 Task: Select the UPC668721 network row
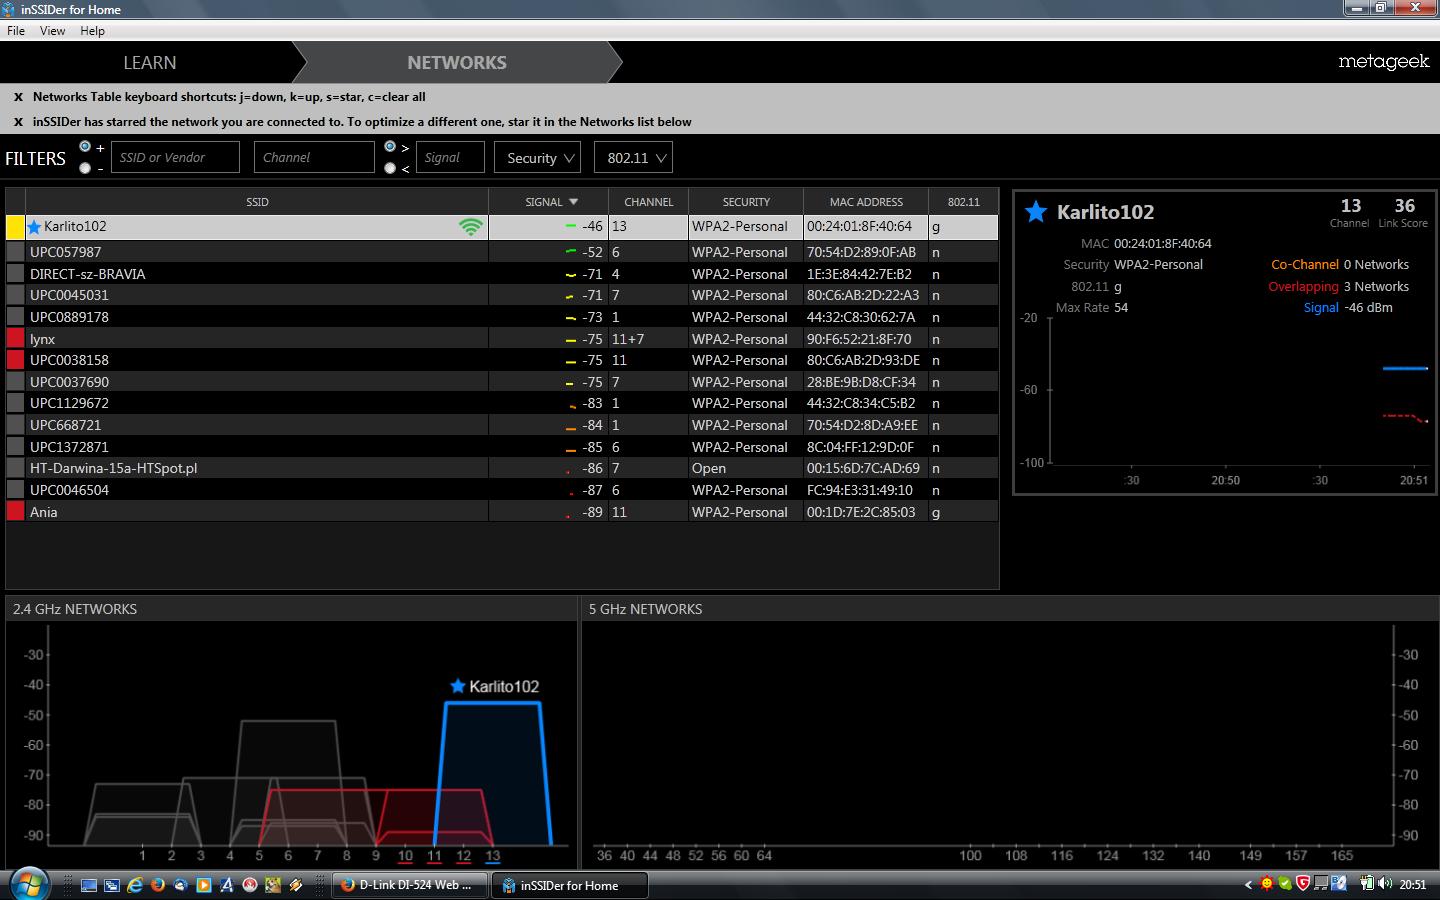(502, 425)
